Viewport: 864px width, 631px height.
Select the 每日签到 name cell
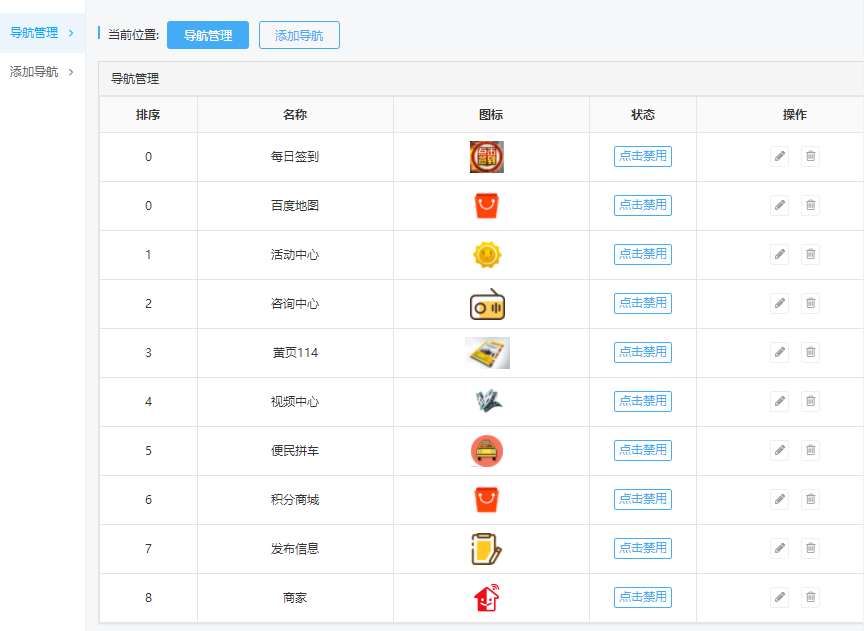(x=295, y=157)
